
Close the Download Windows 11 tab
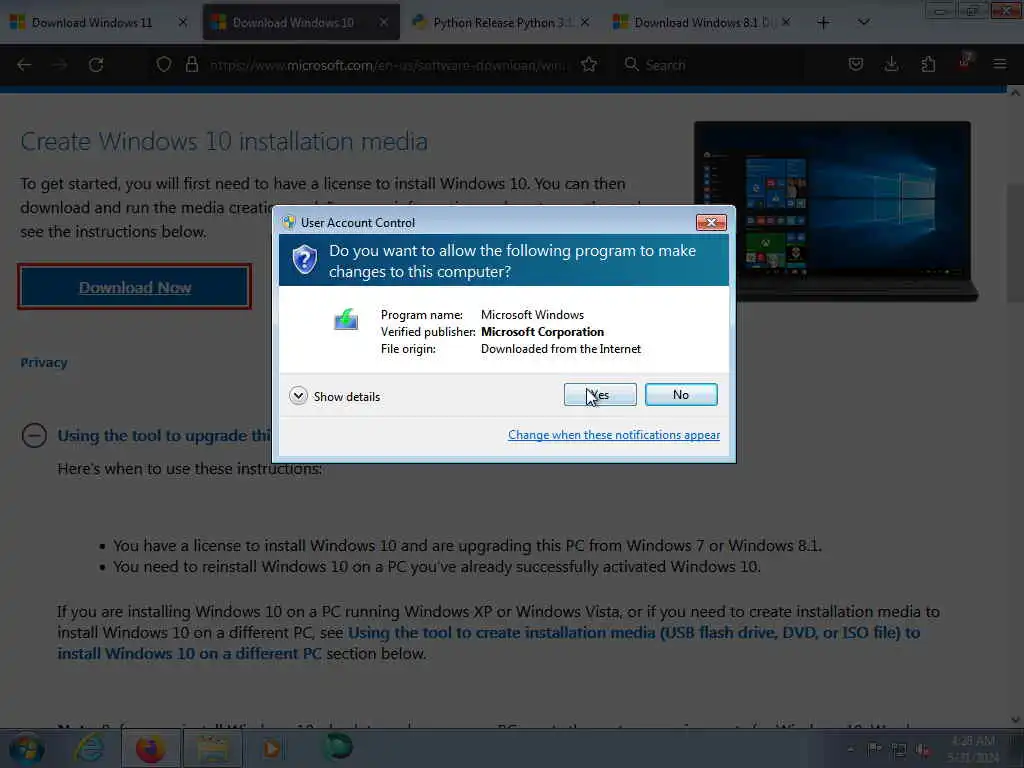click(183, 22)
